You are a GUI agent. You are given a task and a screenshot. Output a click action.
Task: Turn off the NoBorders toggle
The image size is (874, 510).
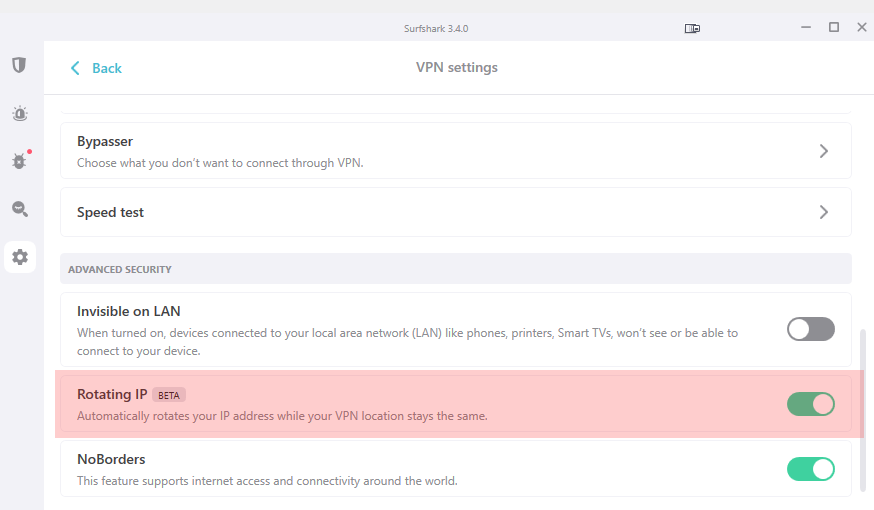pyautogui.click(x=810, y=469)
